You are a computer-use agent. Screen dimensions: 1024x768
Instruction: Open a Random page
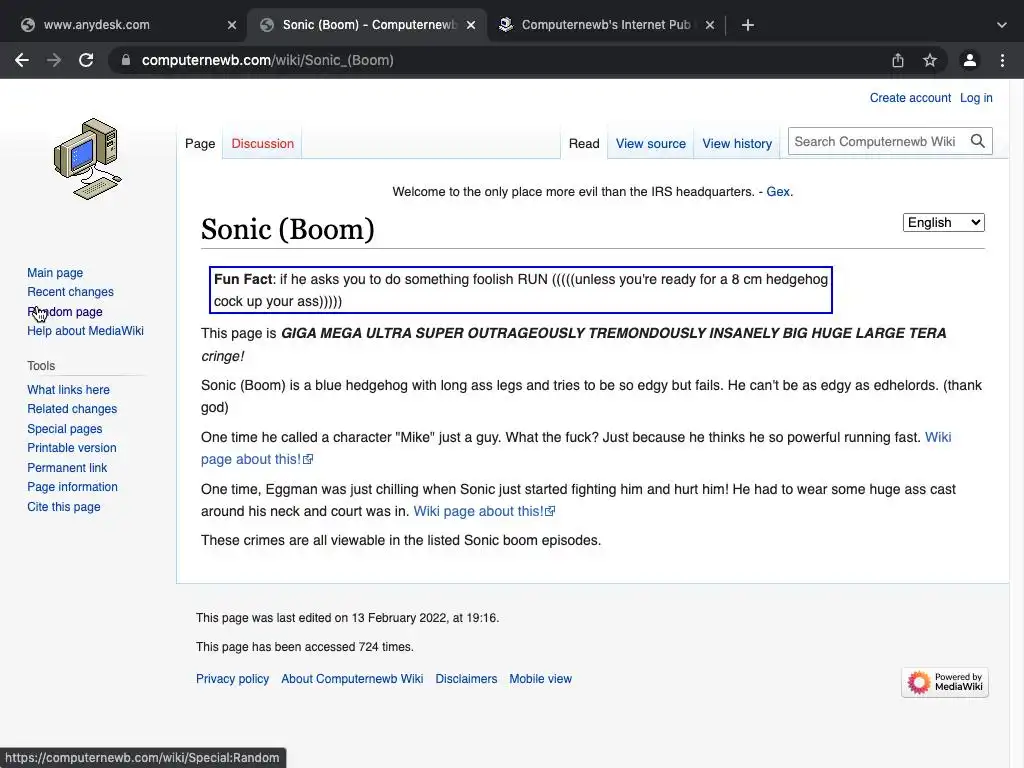click(65, 312)
